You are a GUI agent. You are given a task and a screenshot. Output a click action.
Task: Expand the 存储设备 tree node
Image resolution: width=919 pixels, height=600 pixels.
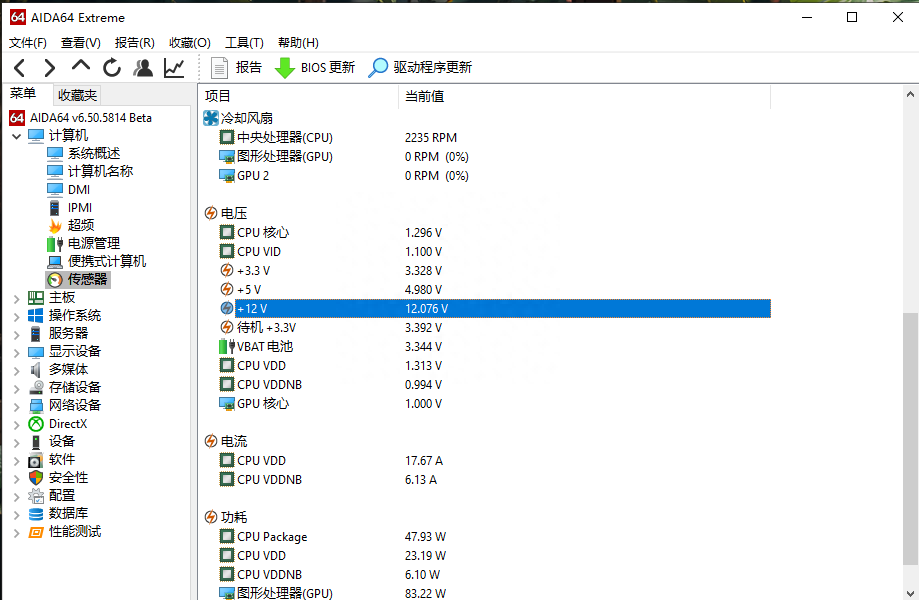pos(16,388)
